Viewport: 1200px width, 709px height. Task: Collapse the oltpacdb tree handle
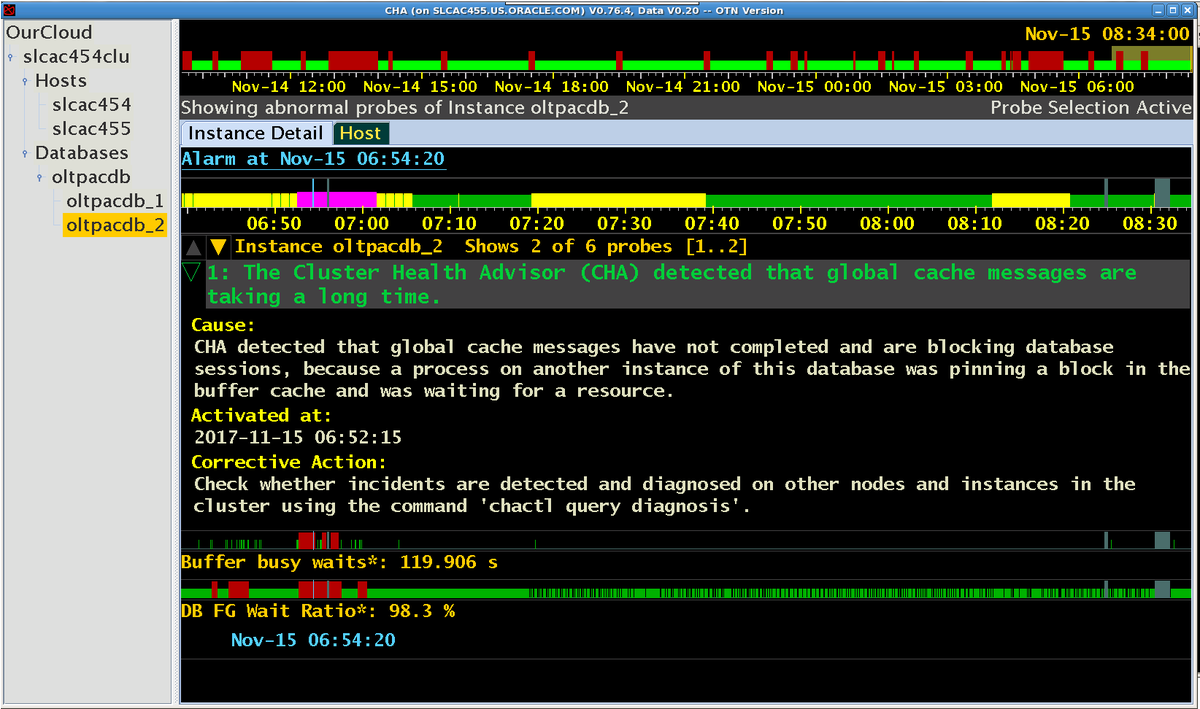click(40, 177)
